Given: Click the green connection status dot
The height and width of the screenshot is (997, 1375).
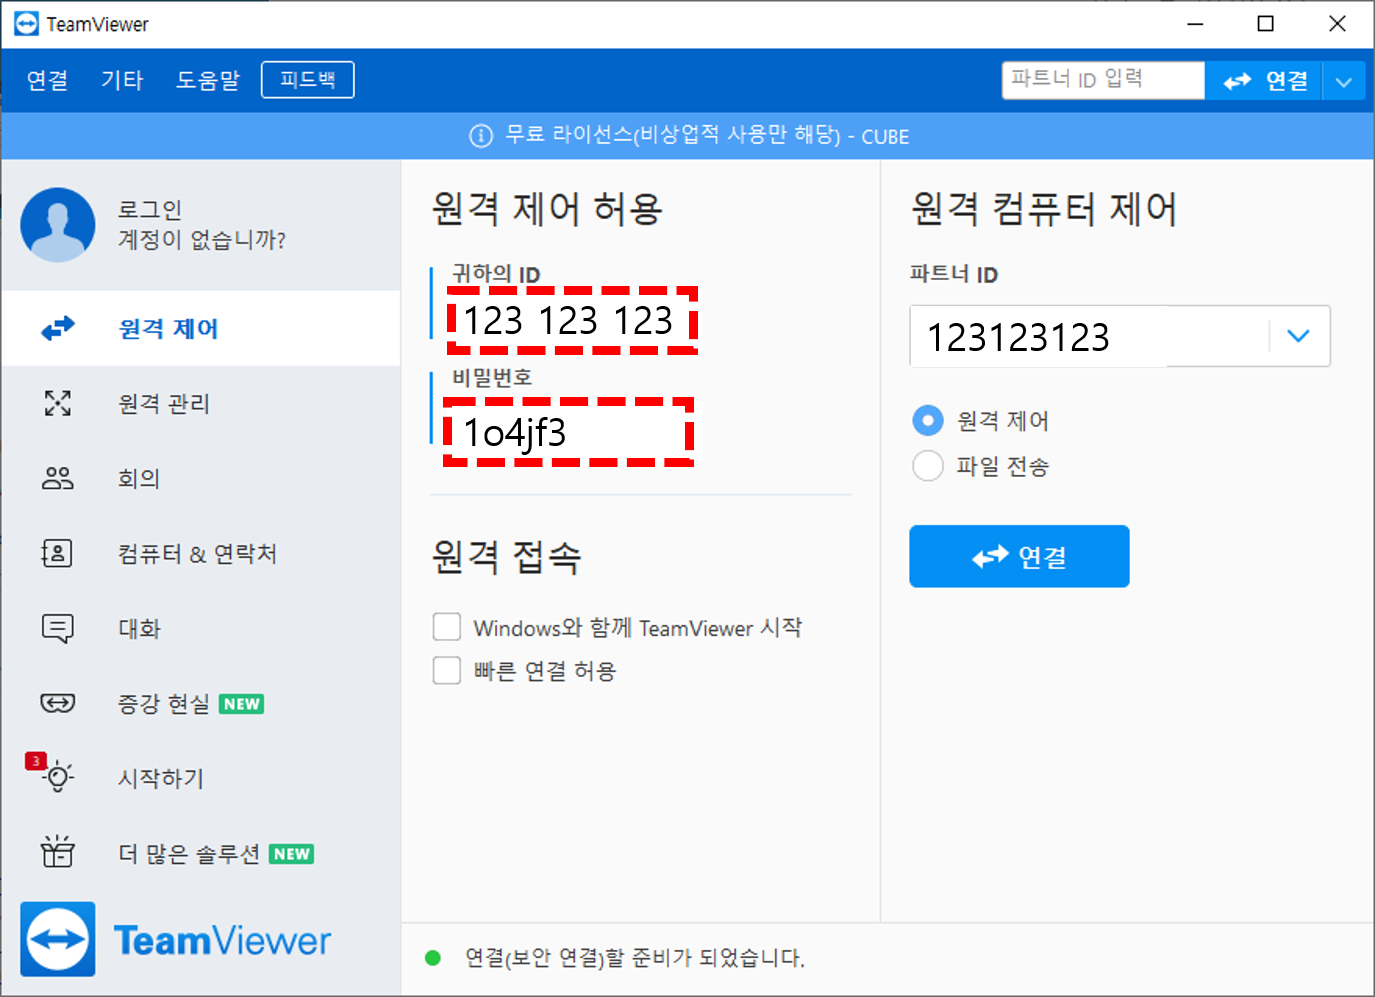Looking at the screenshot, I should pos(433,958).
